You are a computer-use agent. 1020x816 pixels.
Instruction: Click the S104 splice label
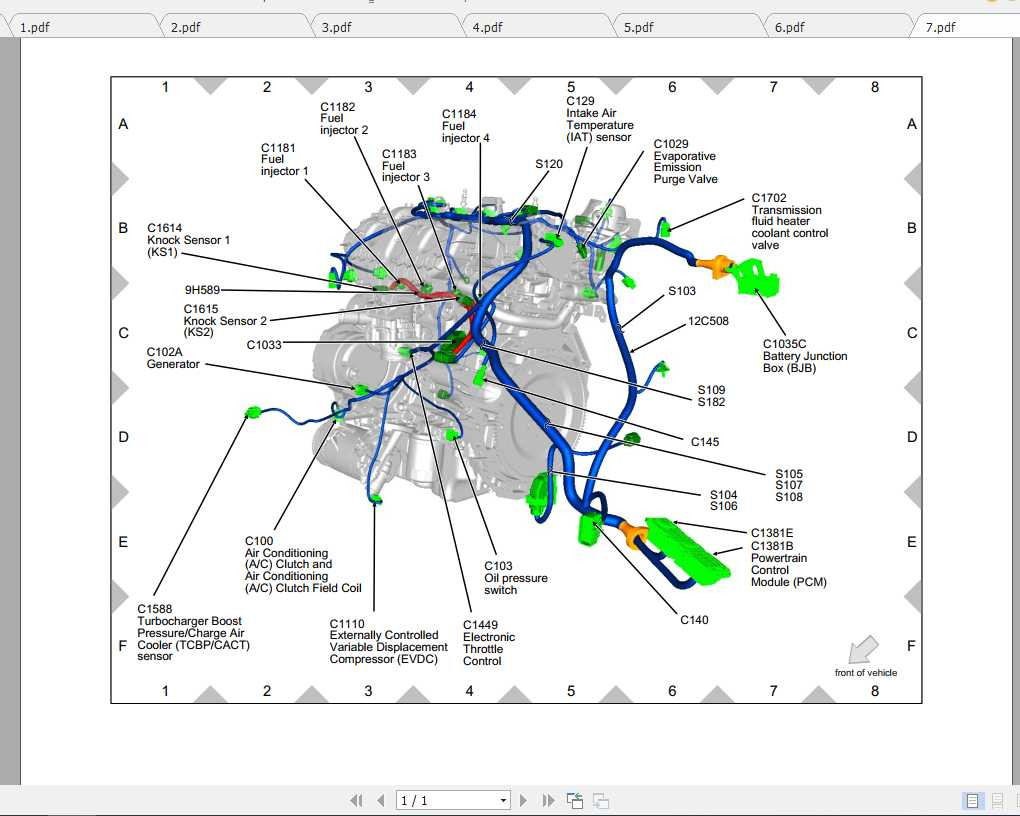(x=723, y=495)
